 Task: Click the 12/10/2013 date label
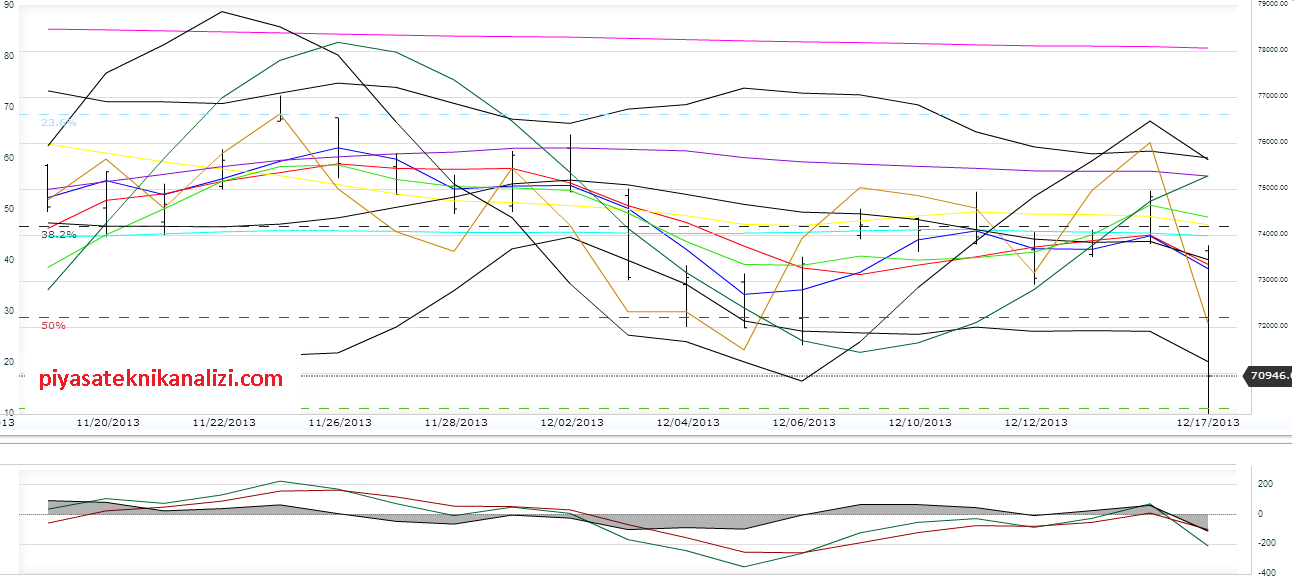[920, 423]
